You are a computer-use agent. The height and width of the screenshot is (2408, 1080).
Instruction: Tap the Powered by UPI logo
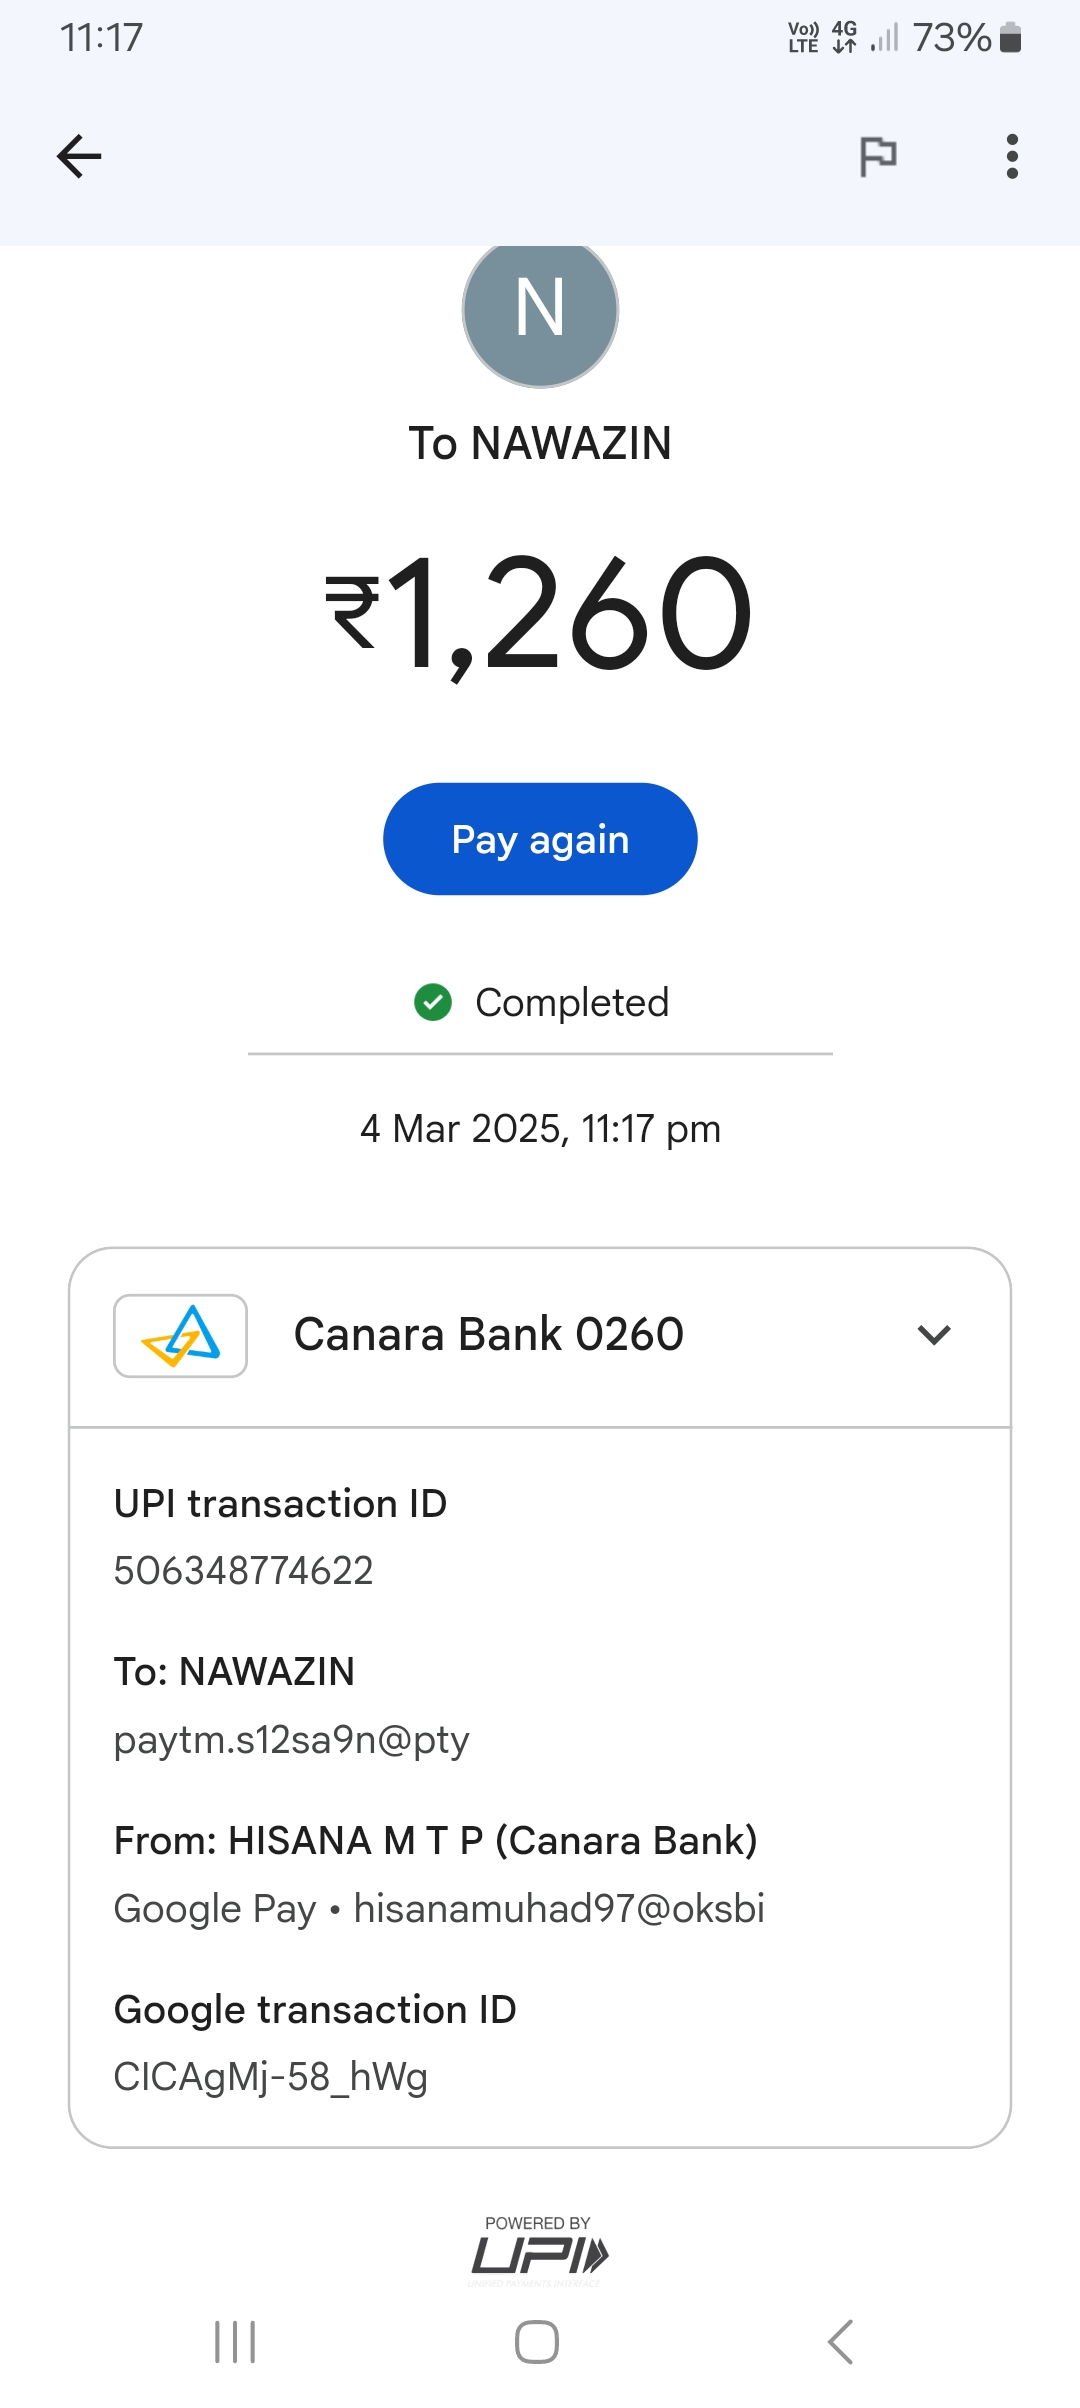coord(539,2252)
